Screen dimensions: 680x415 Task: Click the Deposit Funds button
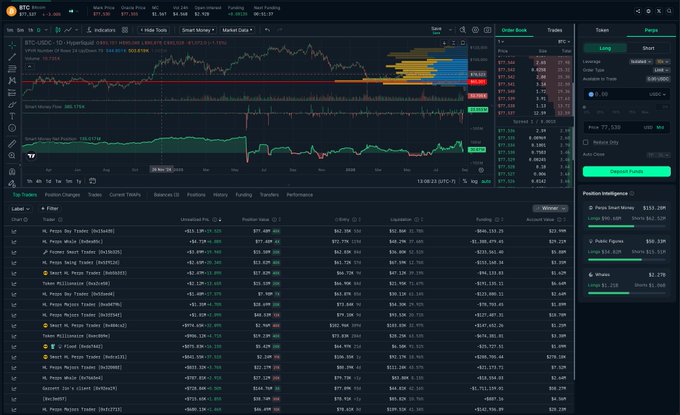click(627, 171)
